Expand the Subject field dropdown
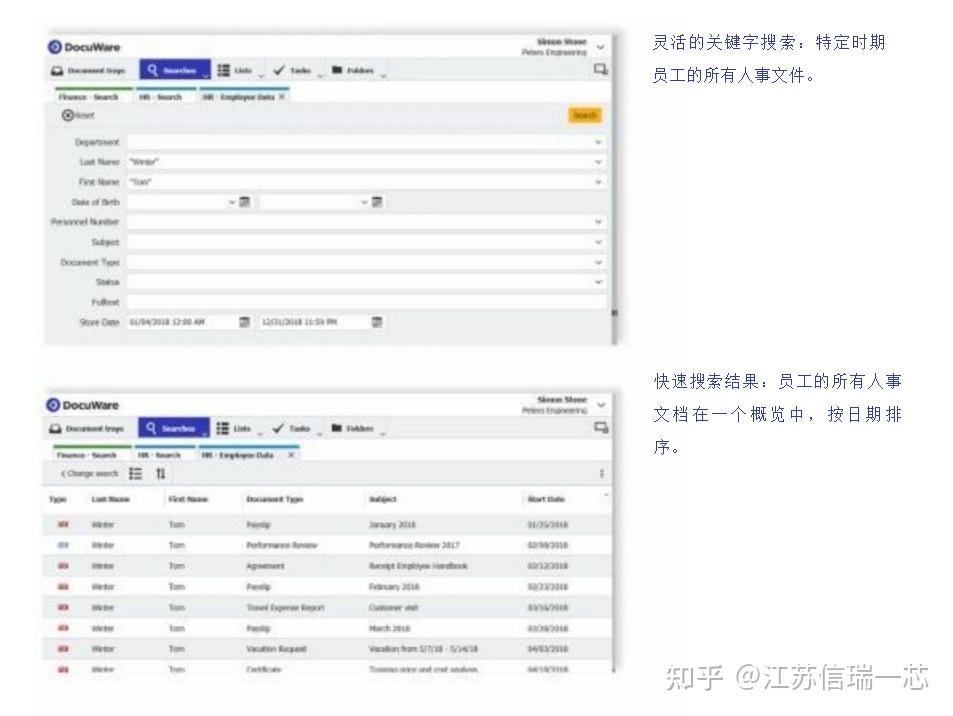Screen dimensions: 953x716 (598, 243)
